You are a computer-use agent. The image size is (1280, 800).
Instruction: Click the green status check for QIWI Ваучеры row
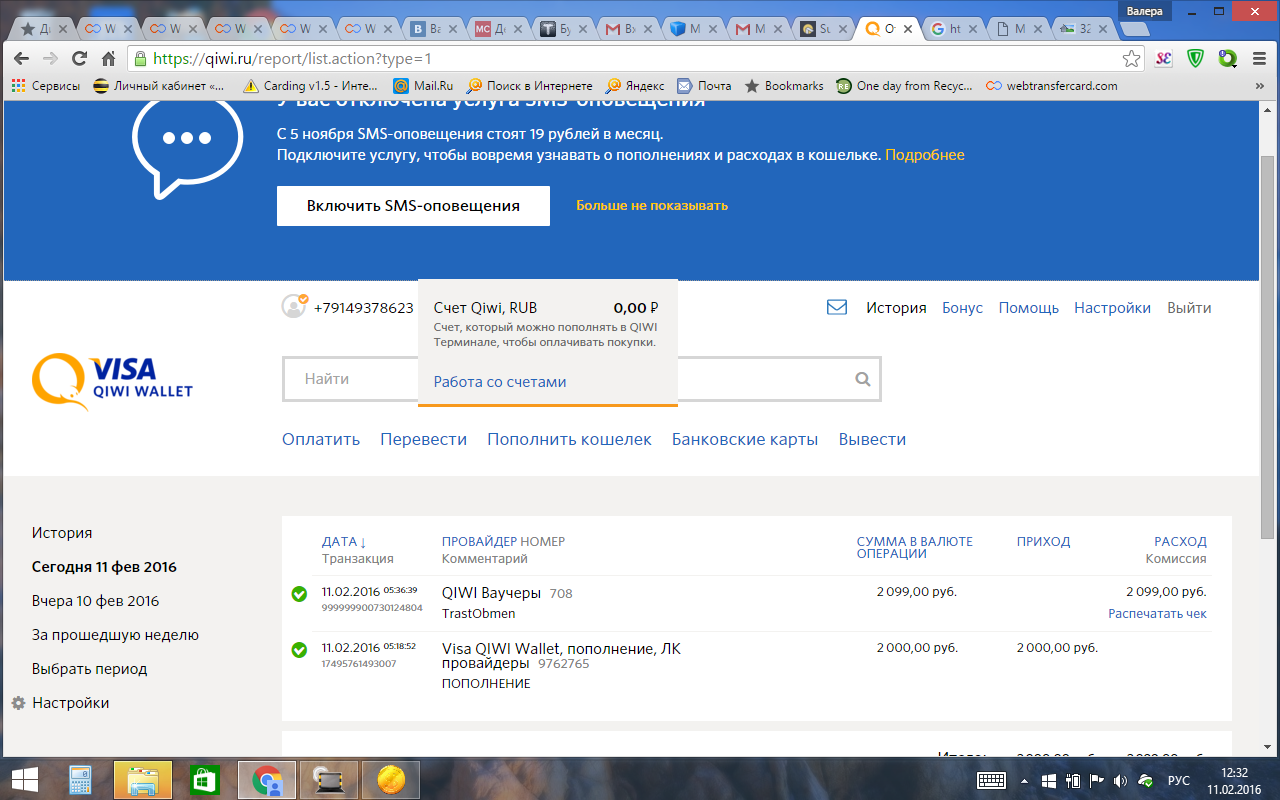pyautogui.click(x=299, y=594)
